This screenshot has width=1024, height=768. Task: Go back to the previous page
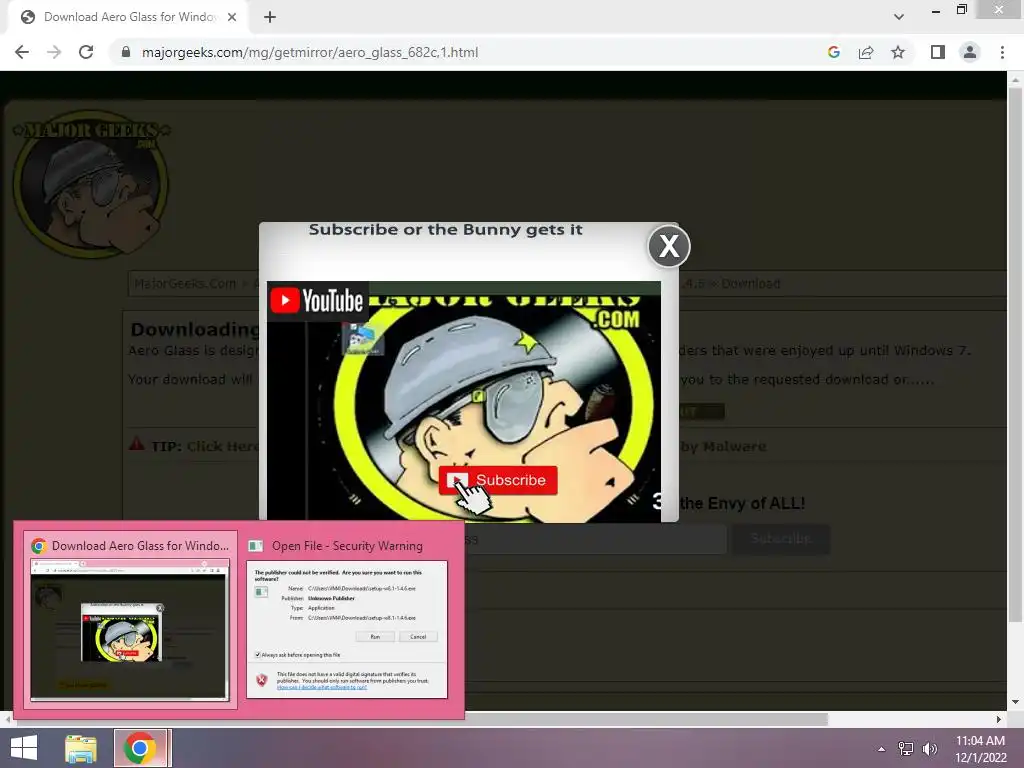coord(22,52)
